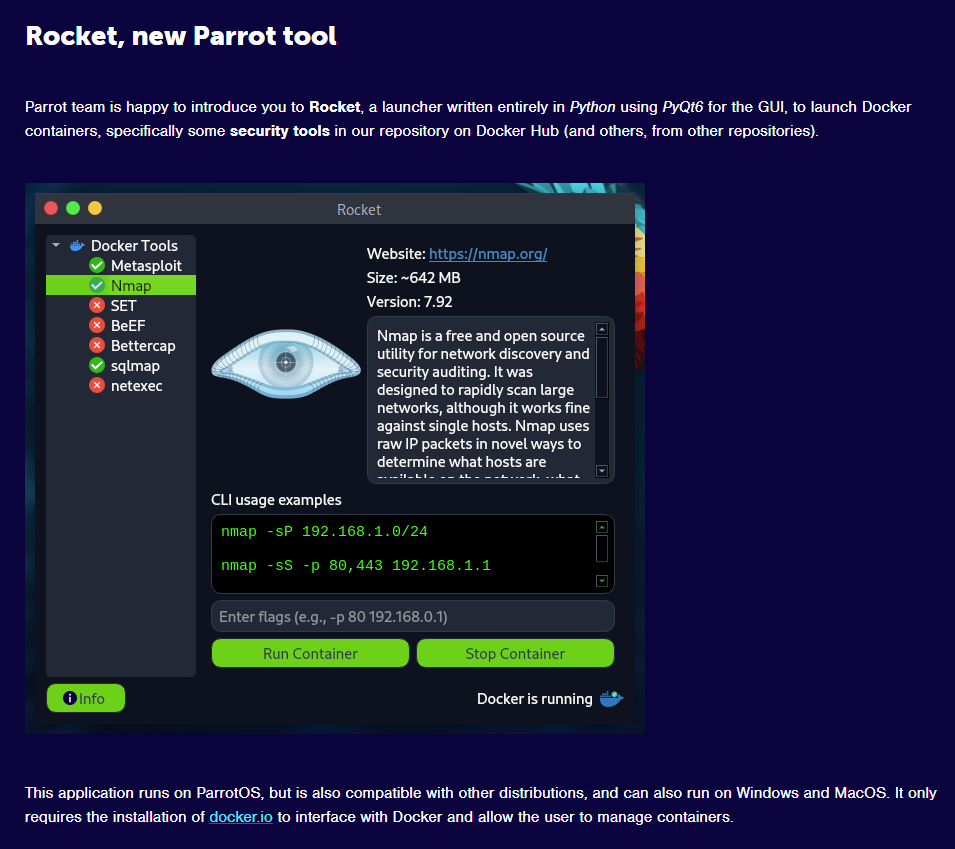Click the Docker is running status text
This screenshot has height=849, width=955.
click(534, 699)
